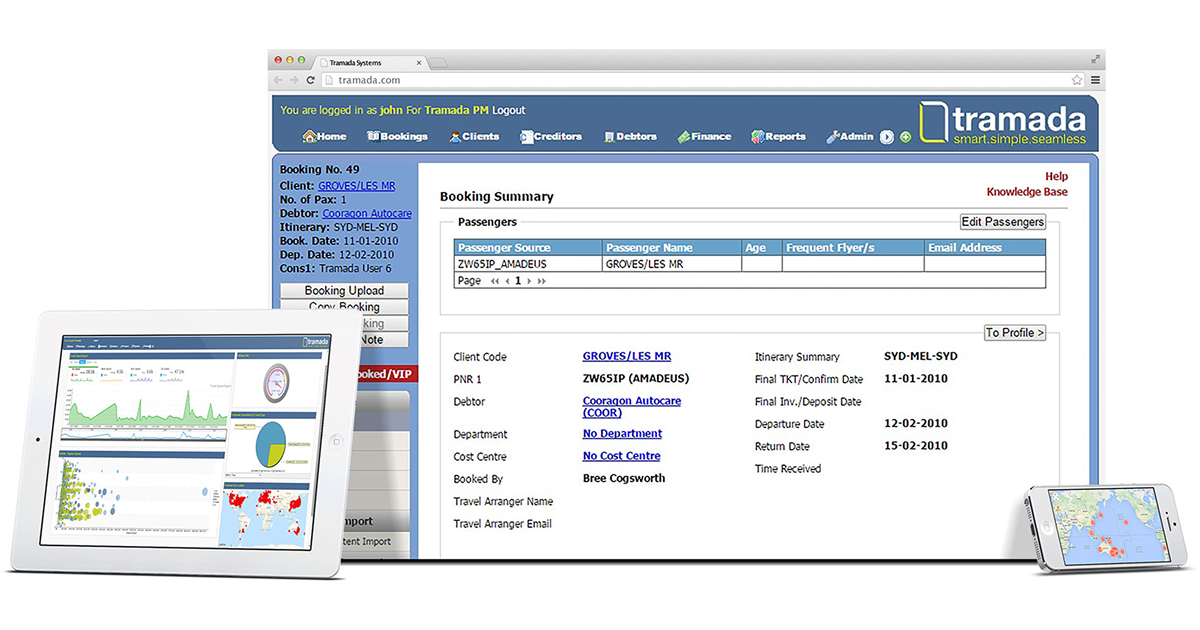Click the Booking Upload button
1200x630 pixels.
(x=344, y=291)
